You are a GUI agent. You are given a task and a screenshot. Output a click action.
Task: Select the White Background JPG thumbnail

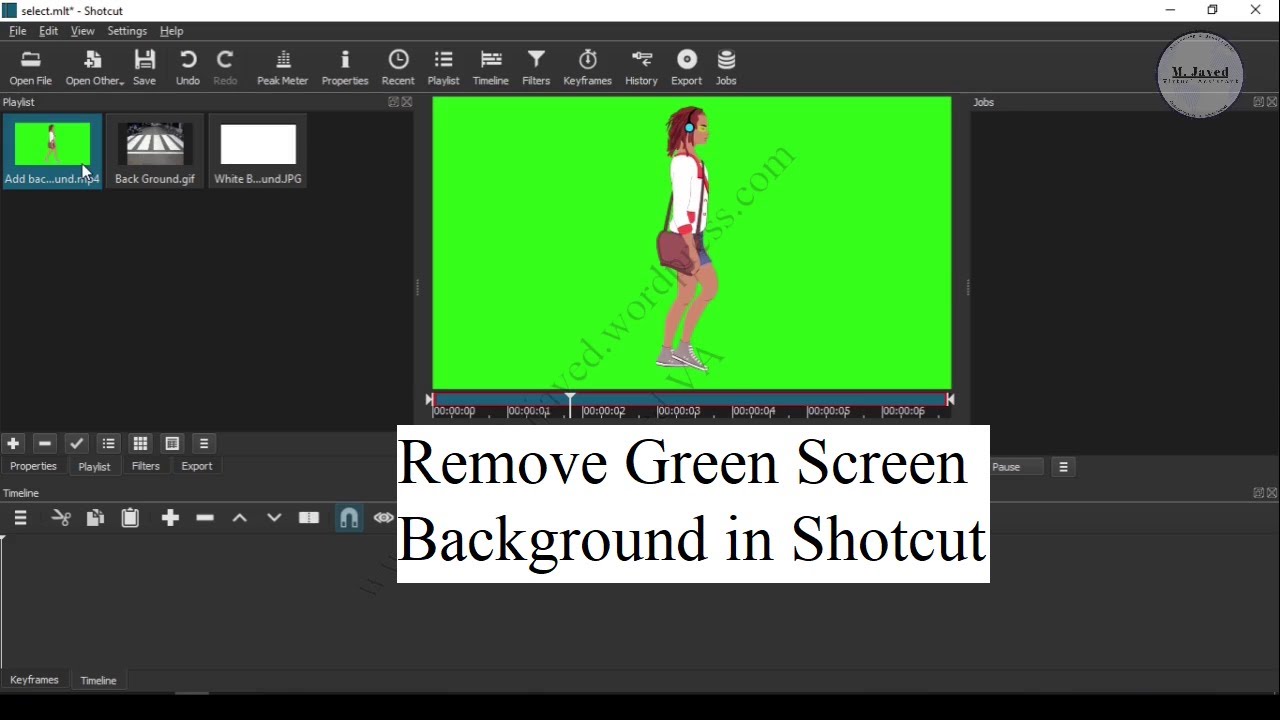click(258, 151)
